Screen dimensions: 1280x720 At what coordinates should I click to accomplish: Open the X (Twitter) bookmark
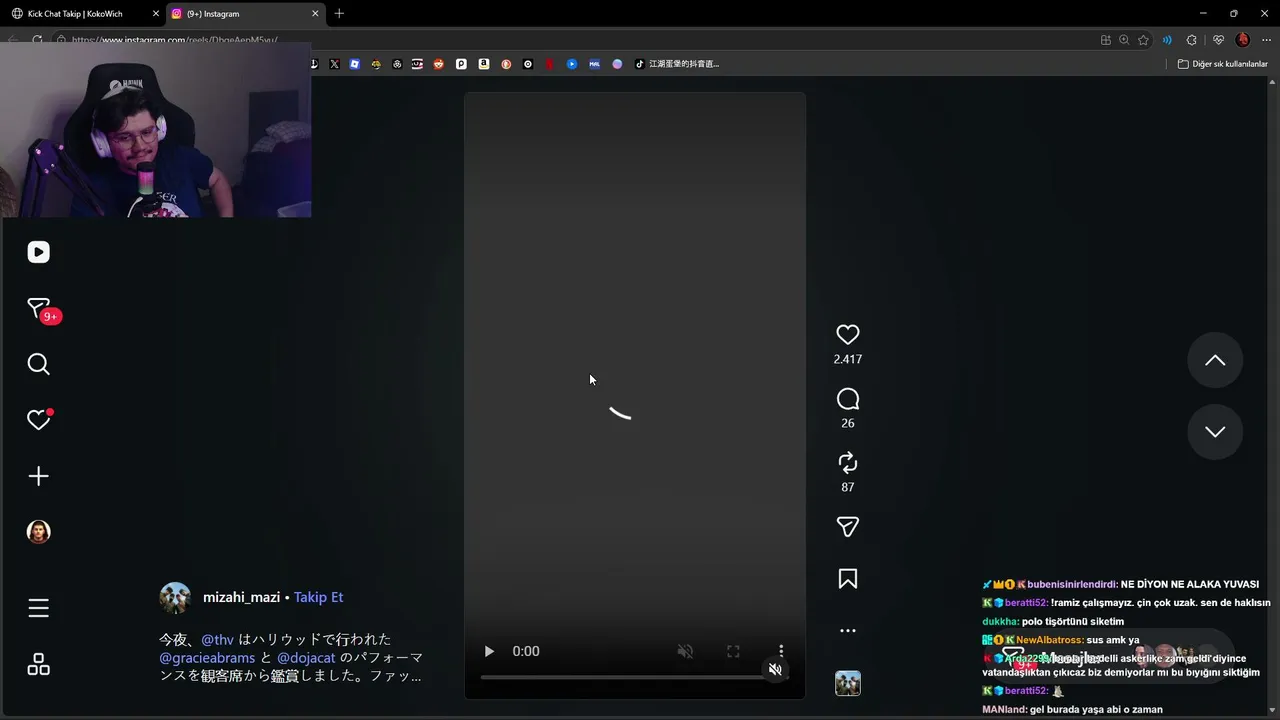tap(334, 64)
